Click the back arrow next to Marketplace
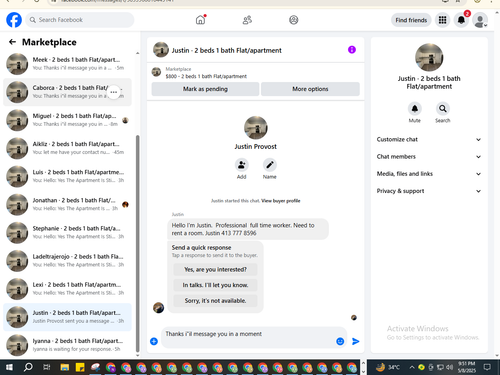This screenshot has width=500, height=375. (12, 42)
